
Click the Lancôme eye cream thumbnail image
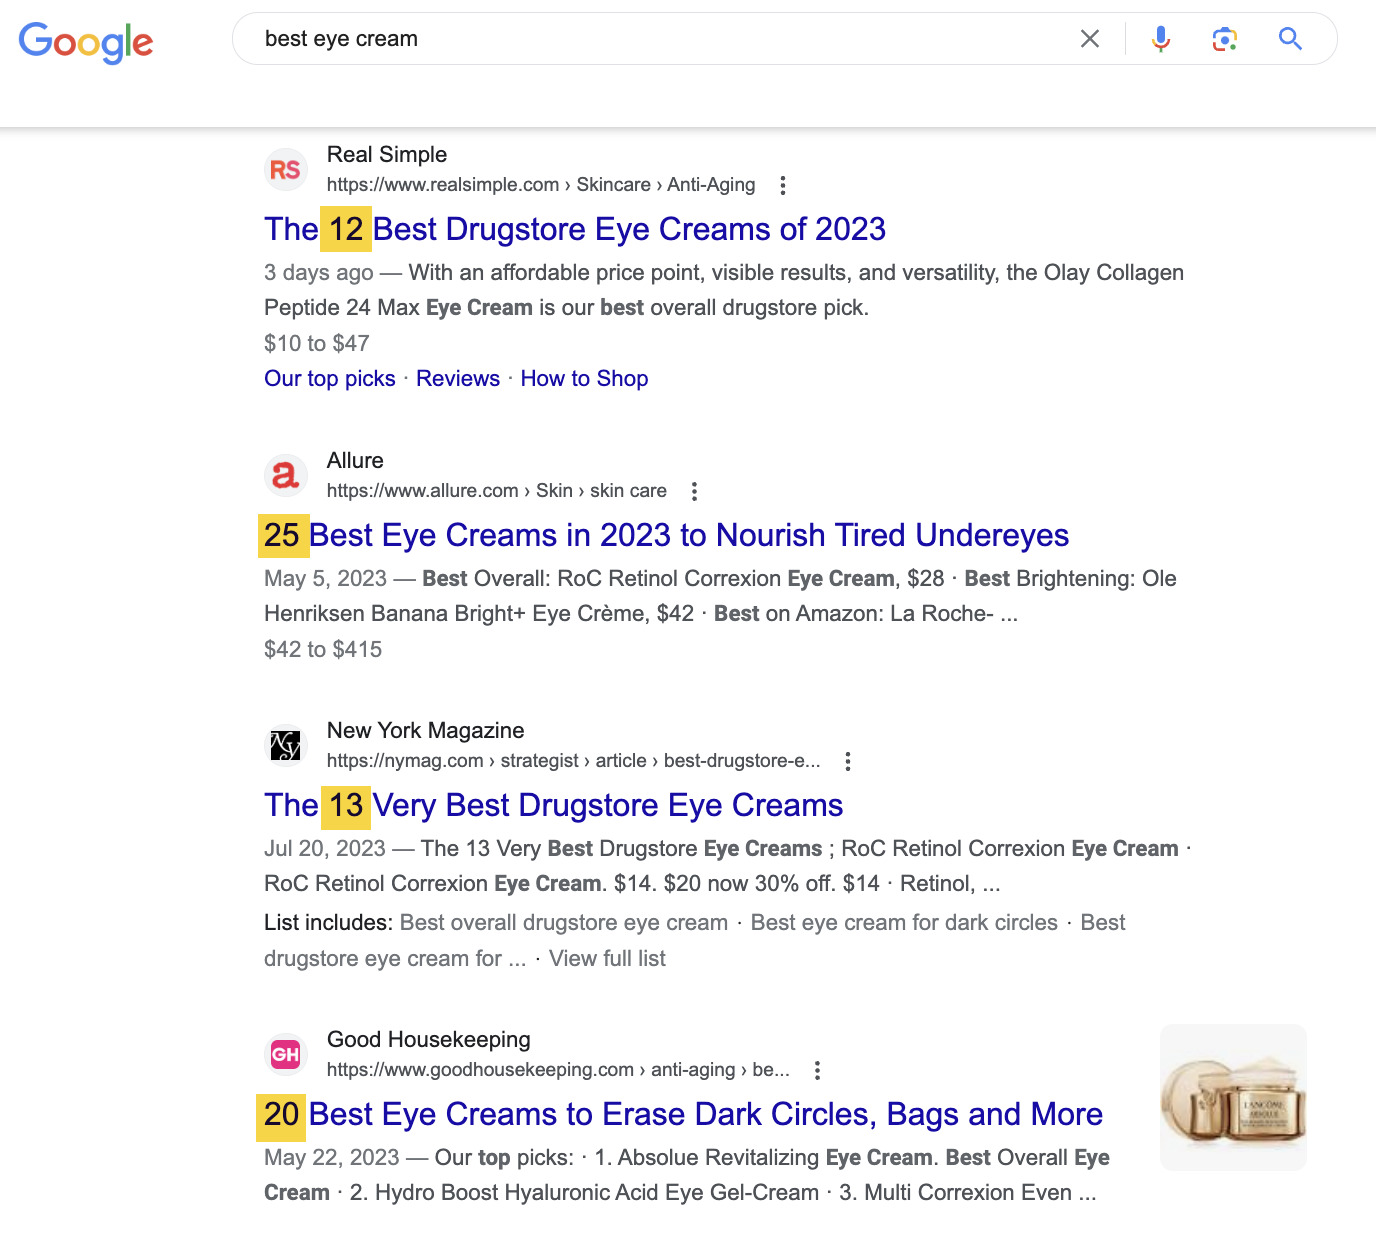click(x=1233, y=1097)
